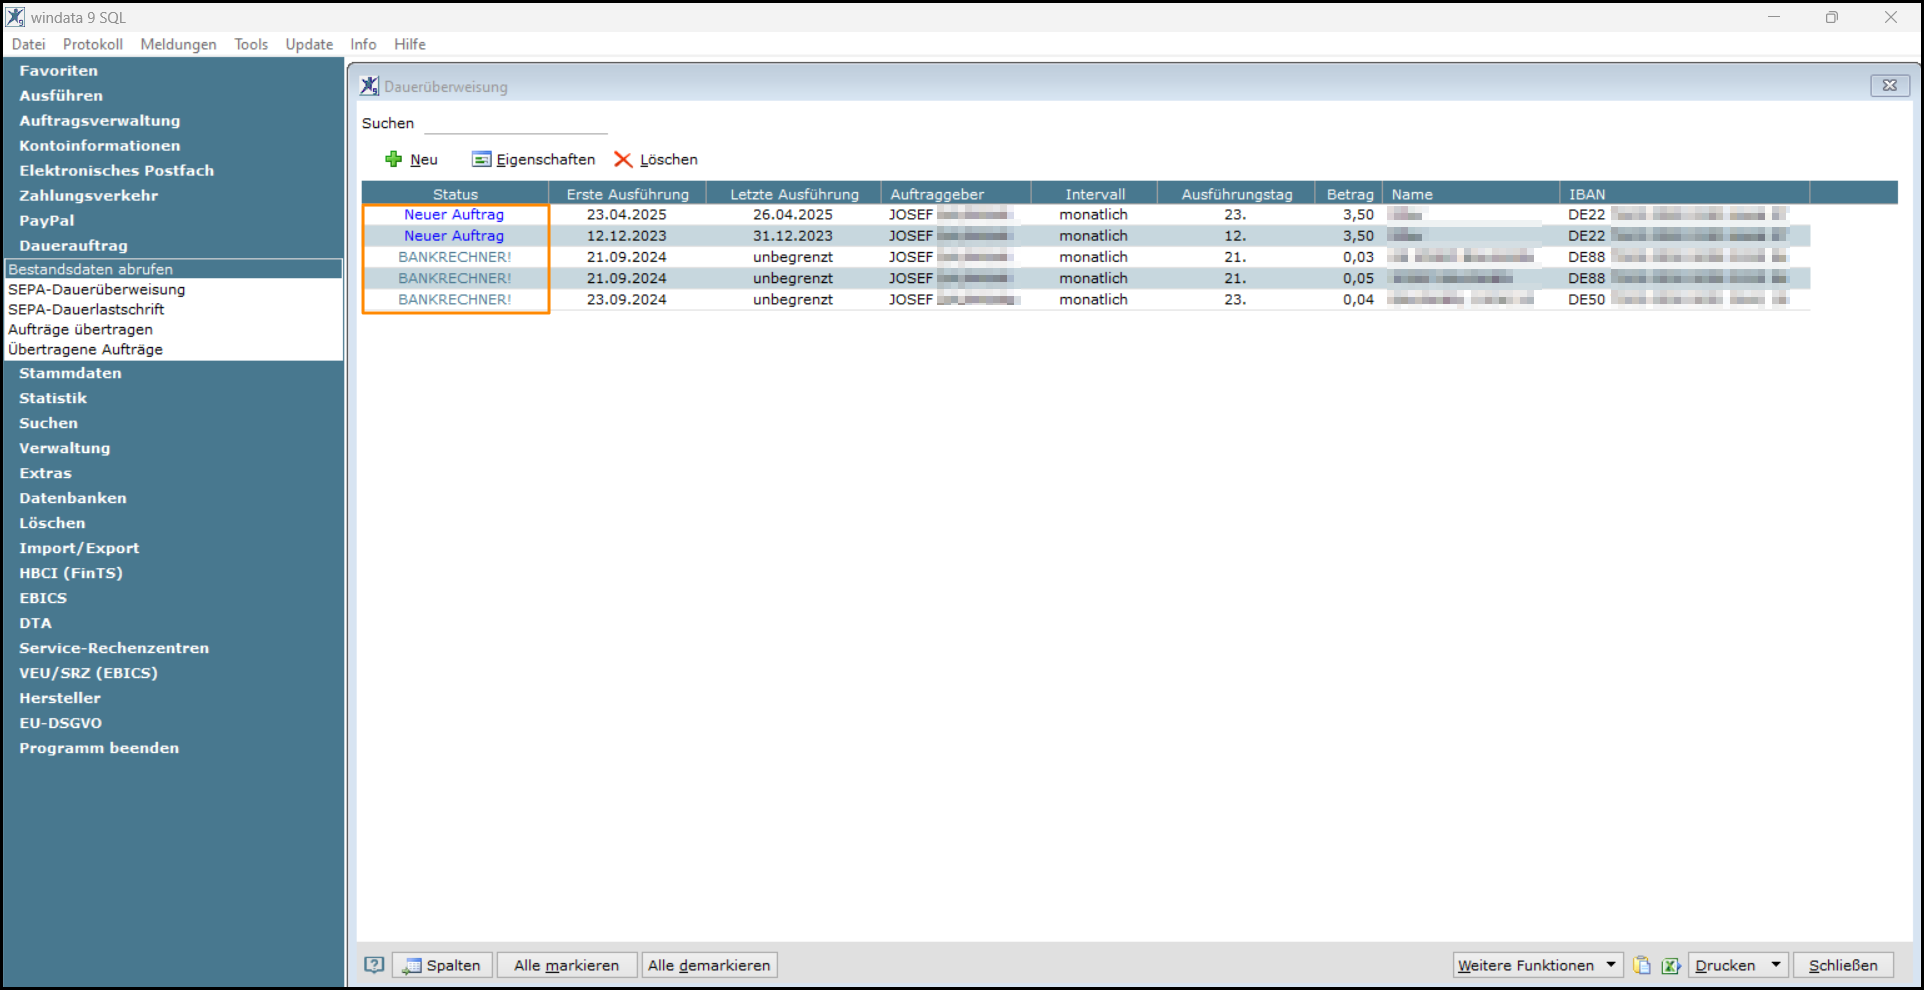Open the Hilfe menu
Viewport: 1924px width, 990px height.
(x=410, y=44)
